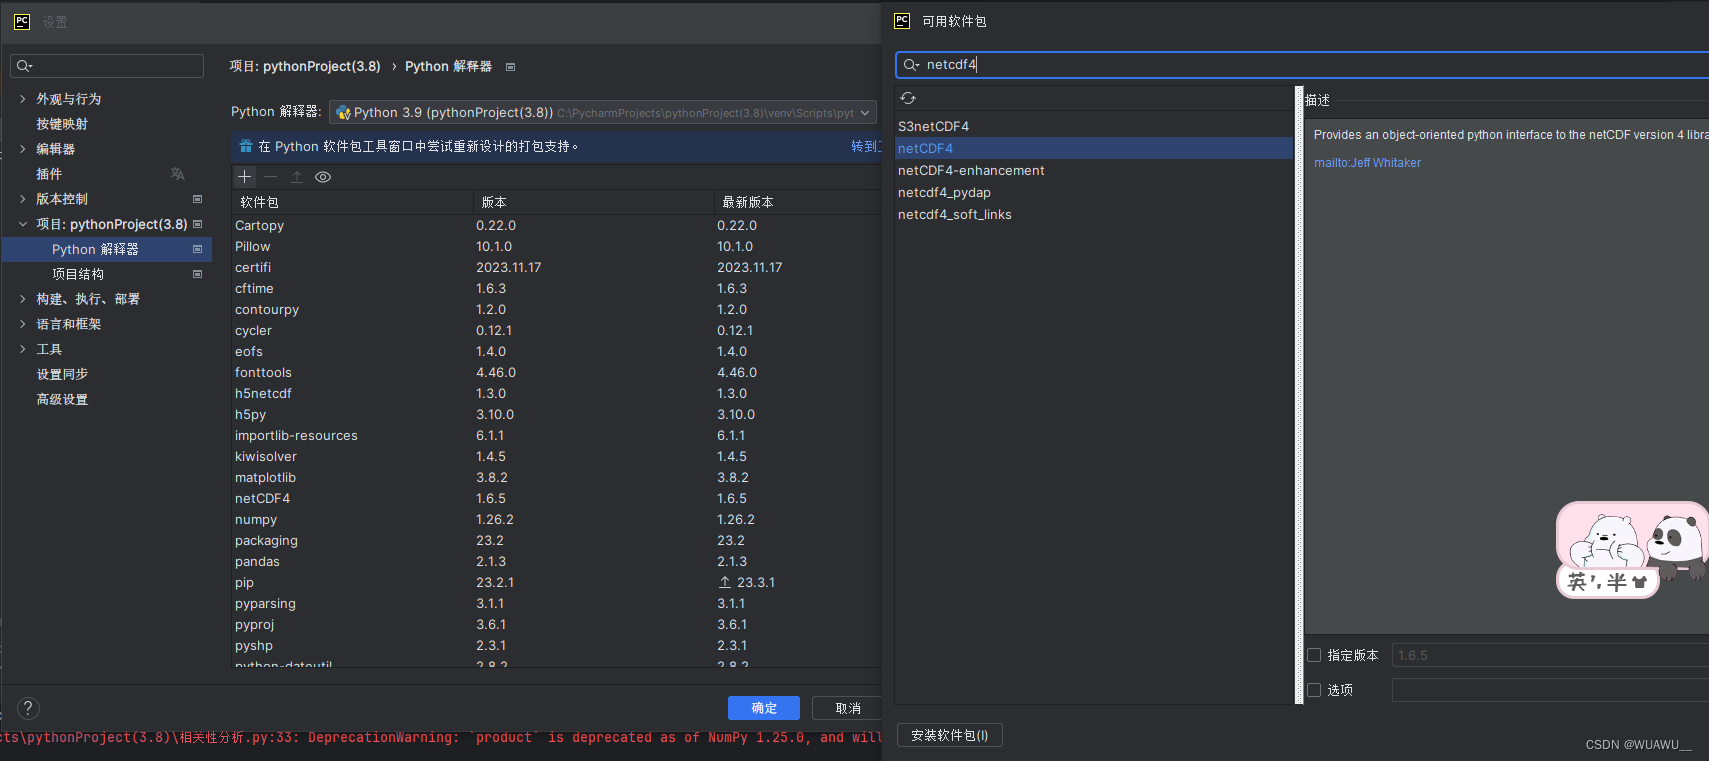
Task: Click the help question mark button
Action: click(28, 708)
